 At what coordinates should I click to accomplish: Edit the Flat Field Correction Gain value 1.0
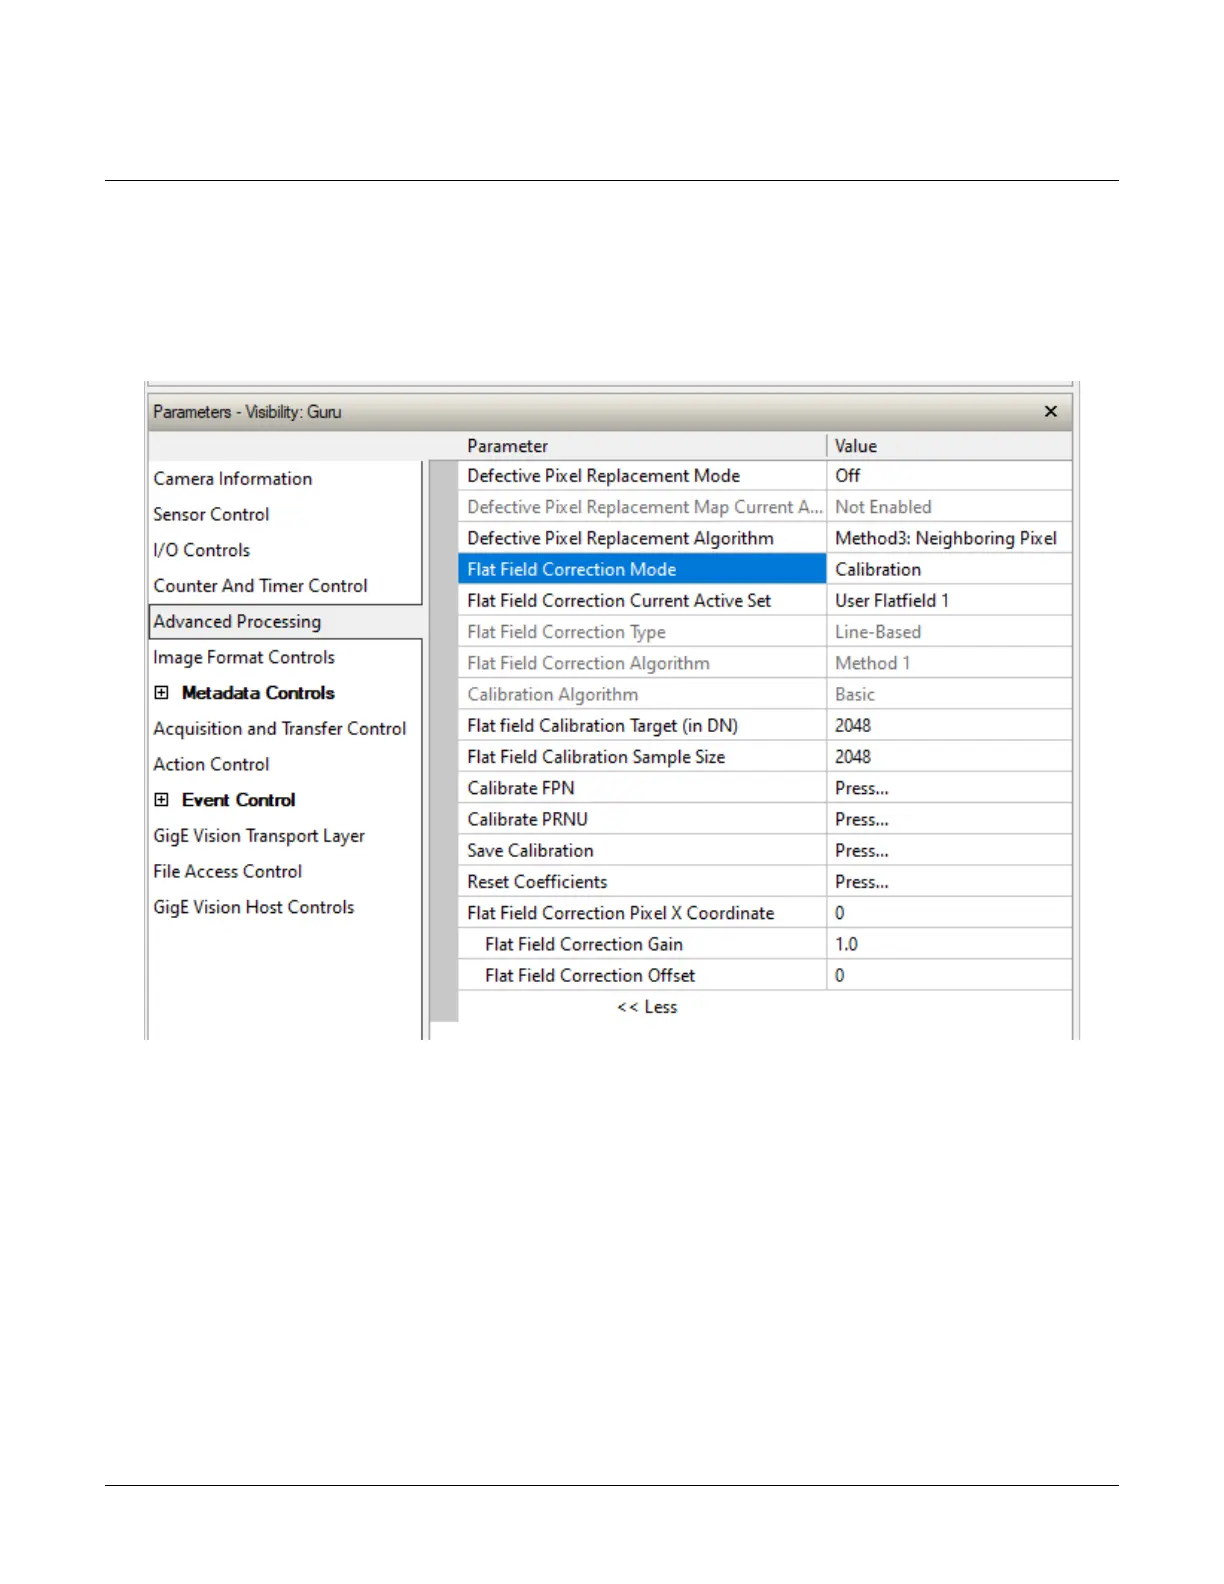tap(949, 944)
